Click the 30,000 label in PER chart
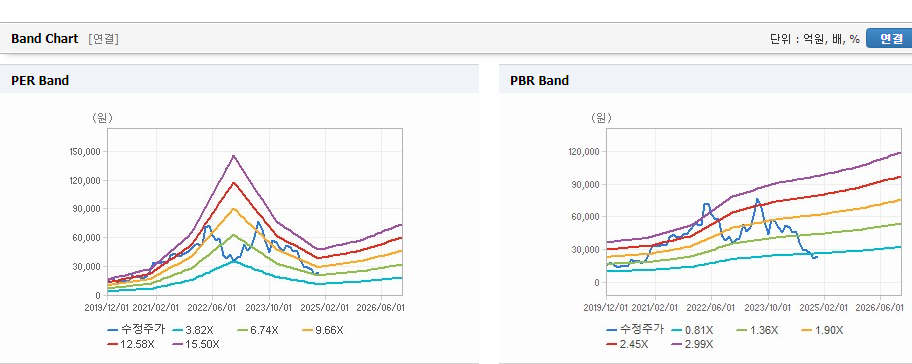Viewport: 912px width, 364px height. [x=87, y=266]
